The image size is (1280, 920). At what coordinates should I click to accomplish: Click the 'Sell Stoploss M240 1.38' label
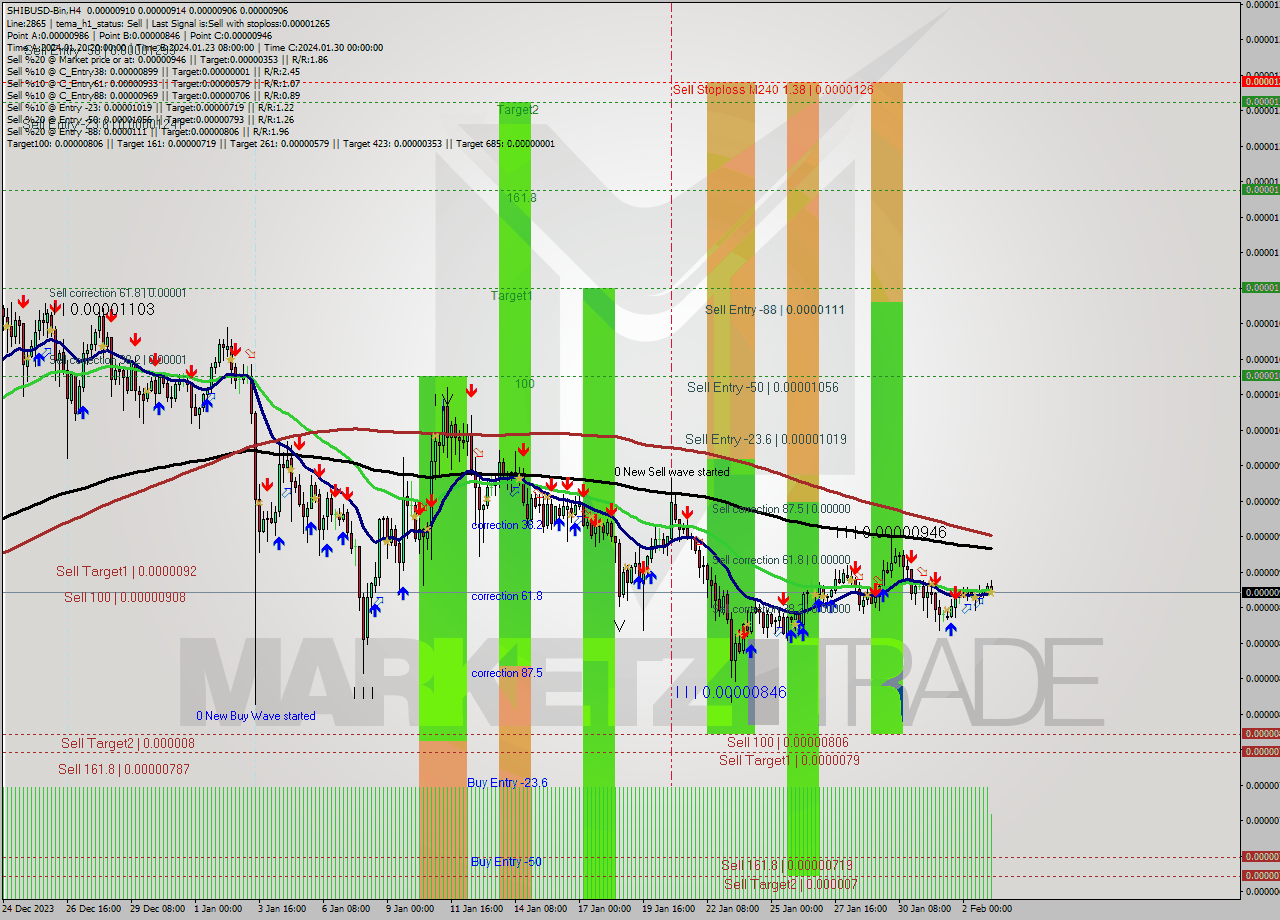[x=773, y=90]
